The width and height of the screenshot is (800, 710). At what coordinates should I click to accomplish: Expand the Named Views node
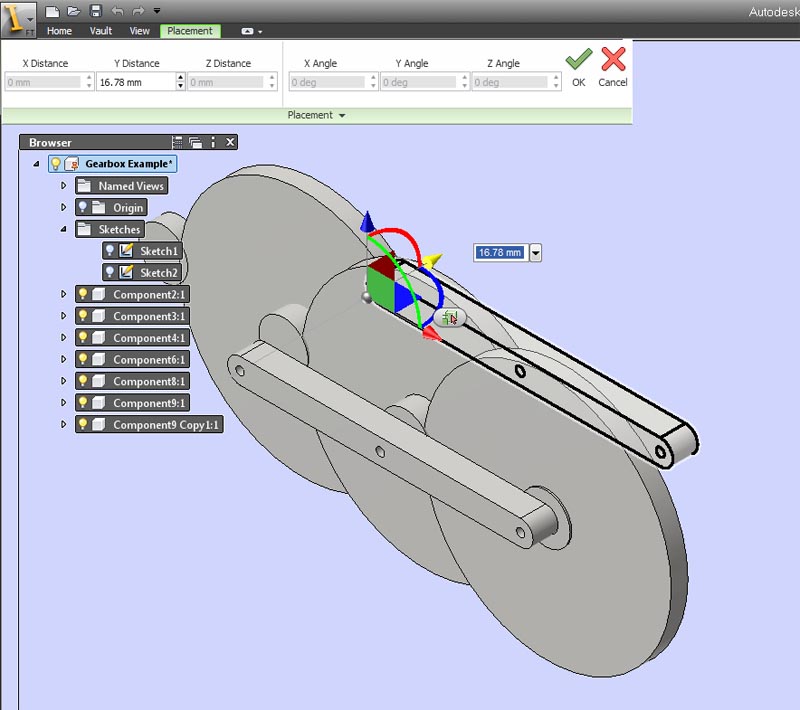tap(63, 186)
